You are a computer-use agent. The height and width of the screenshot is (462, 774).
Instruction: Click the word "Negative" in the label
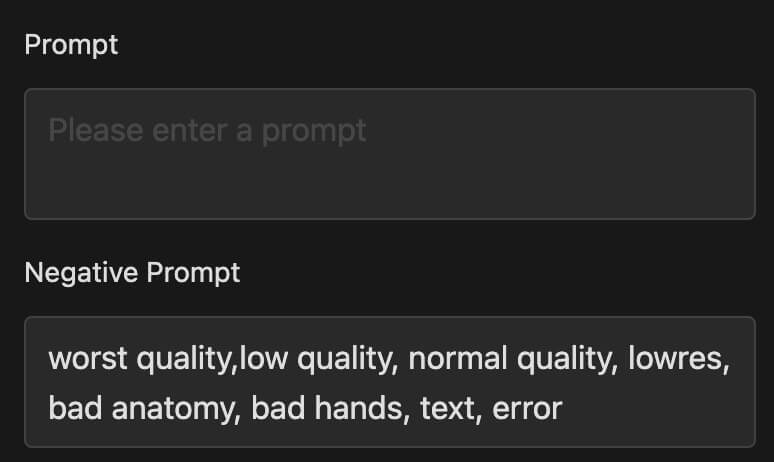tap(81, 273)
